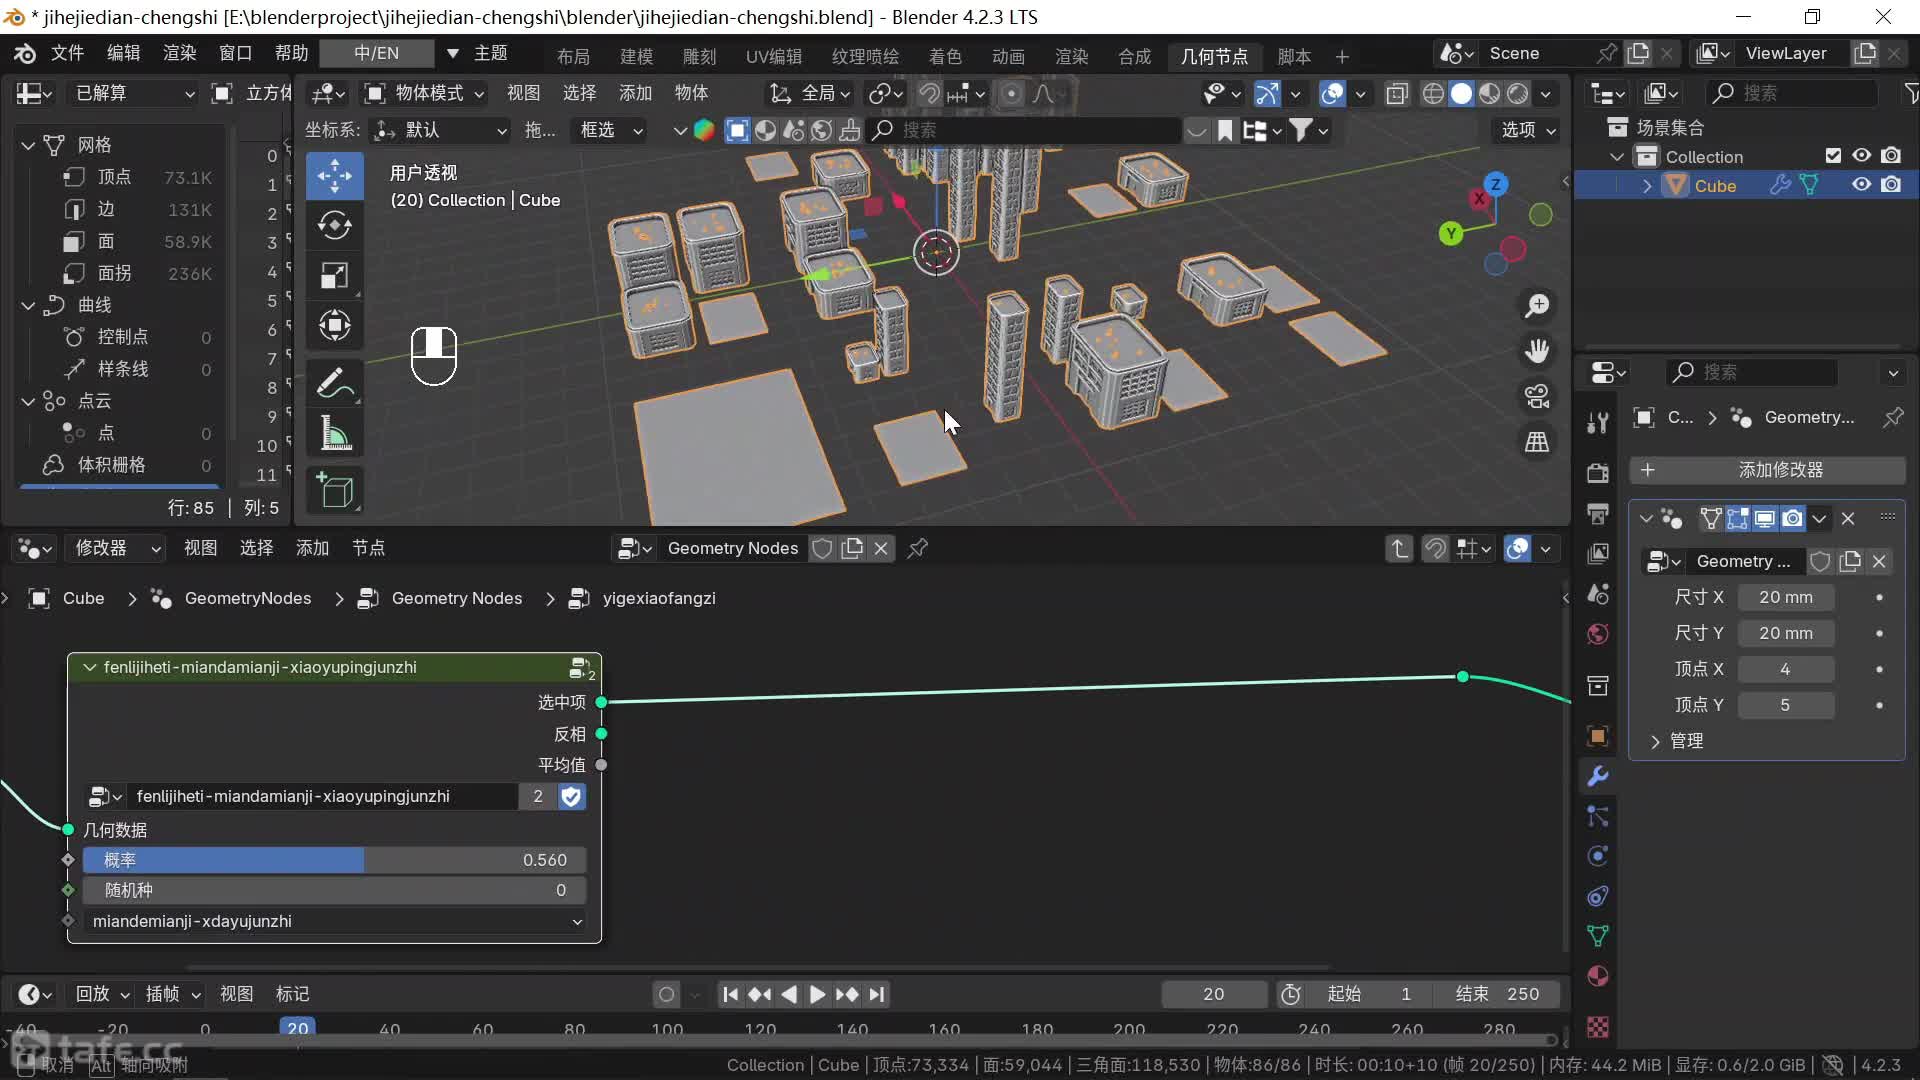Select the Annotate pencil tool
Screen dimensions: 1920x1080
point(334,384)
